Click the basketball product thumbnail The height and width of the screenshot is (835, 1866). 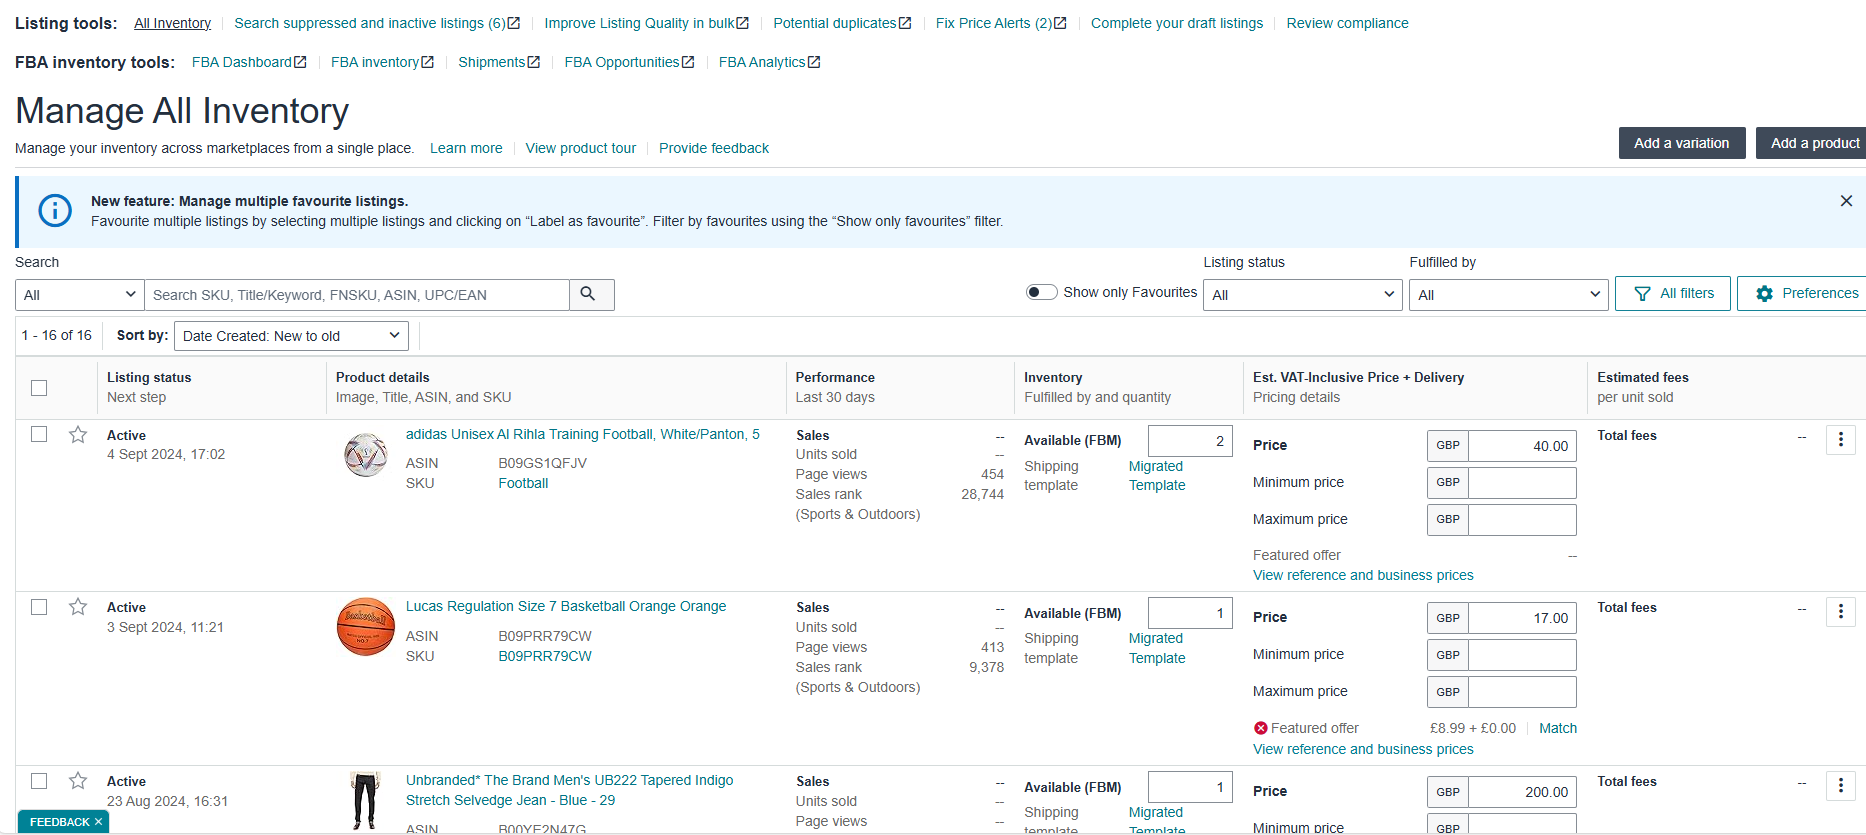366,627
